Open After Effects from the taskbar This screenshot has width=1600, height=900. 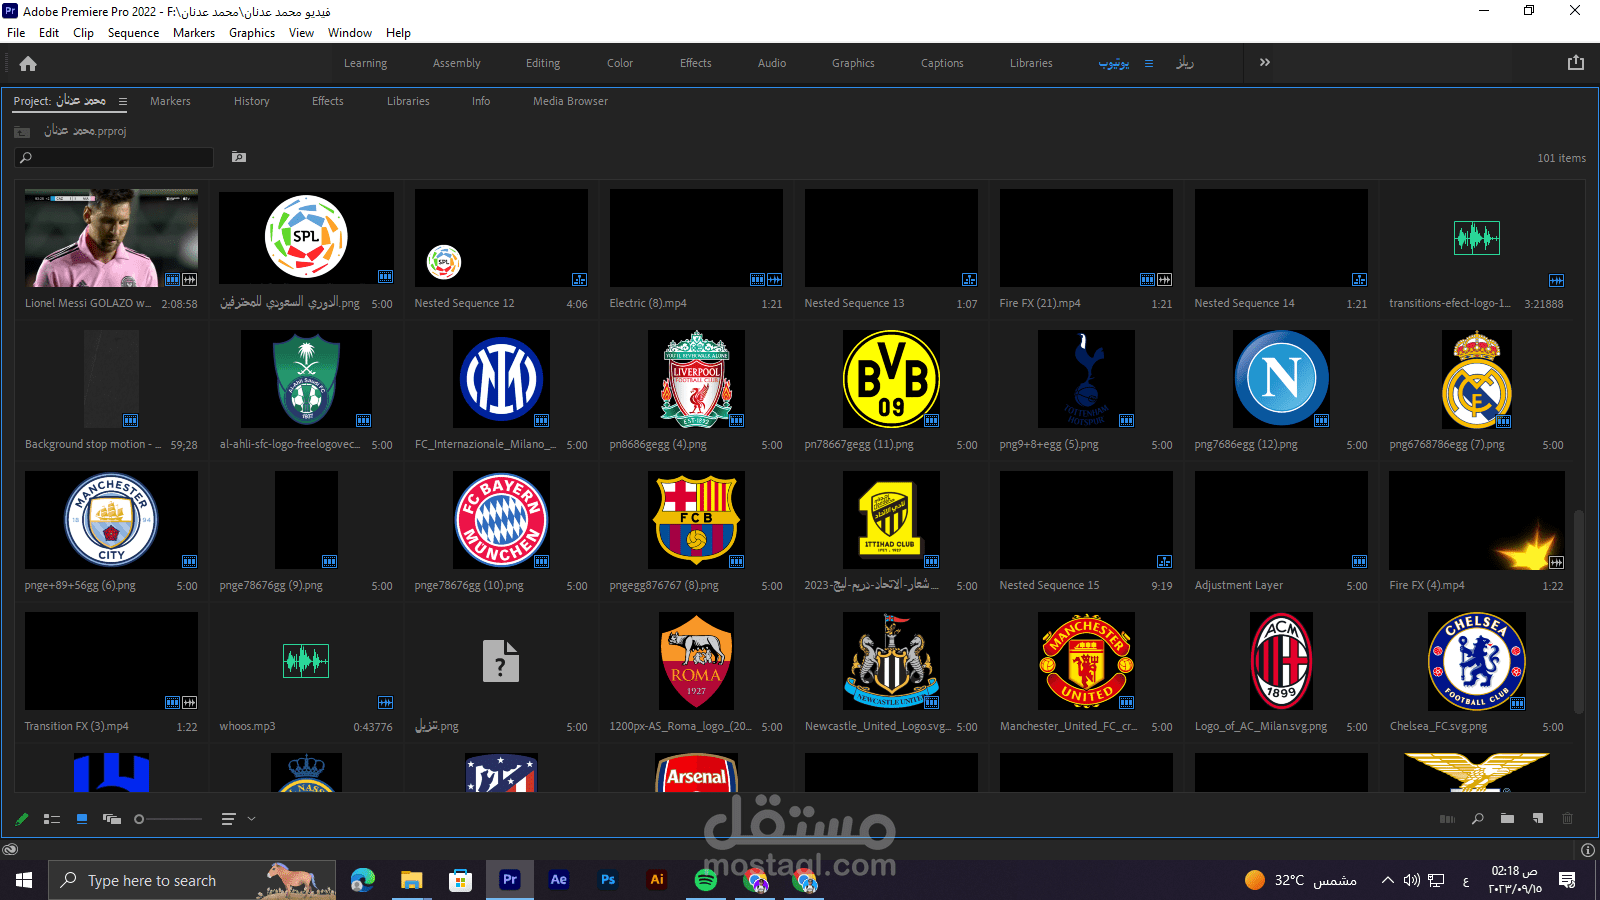(x=559, y=880)
